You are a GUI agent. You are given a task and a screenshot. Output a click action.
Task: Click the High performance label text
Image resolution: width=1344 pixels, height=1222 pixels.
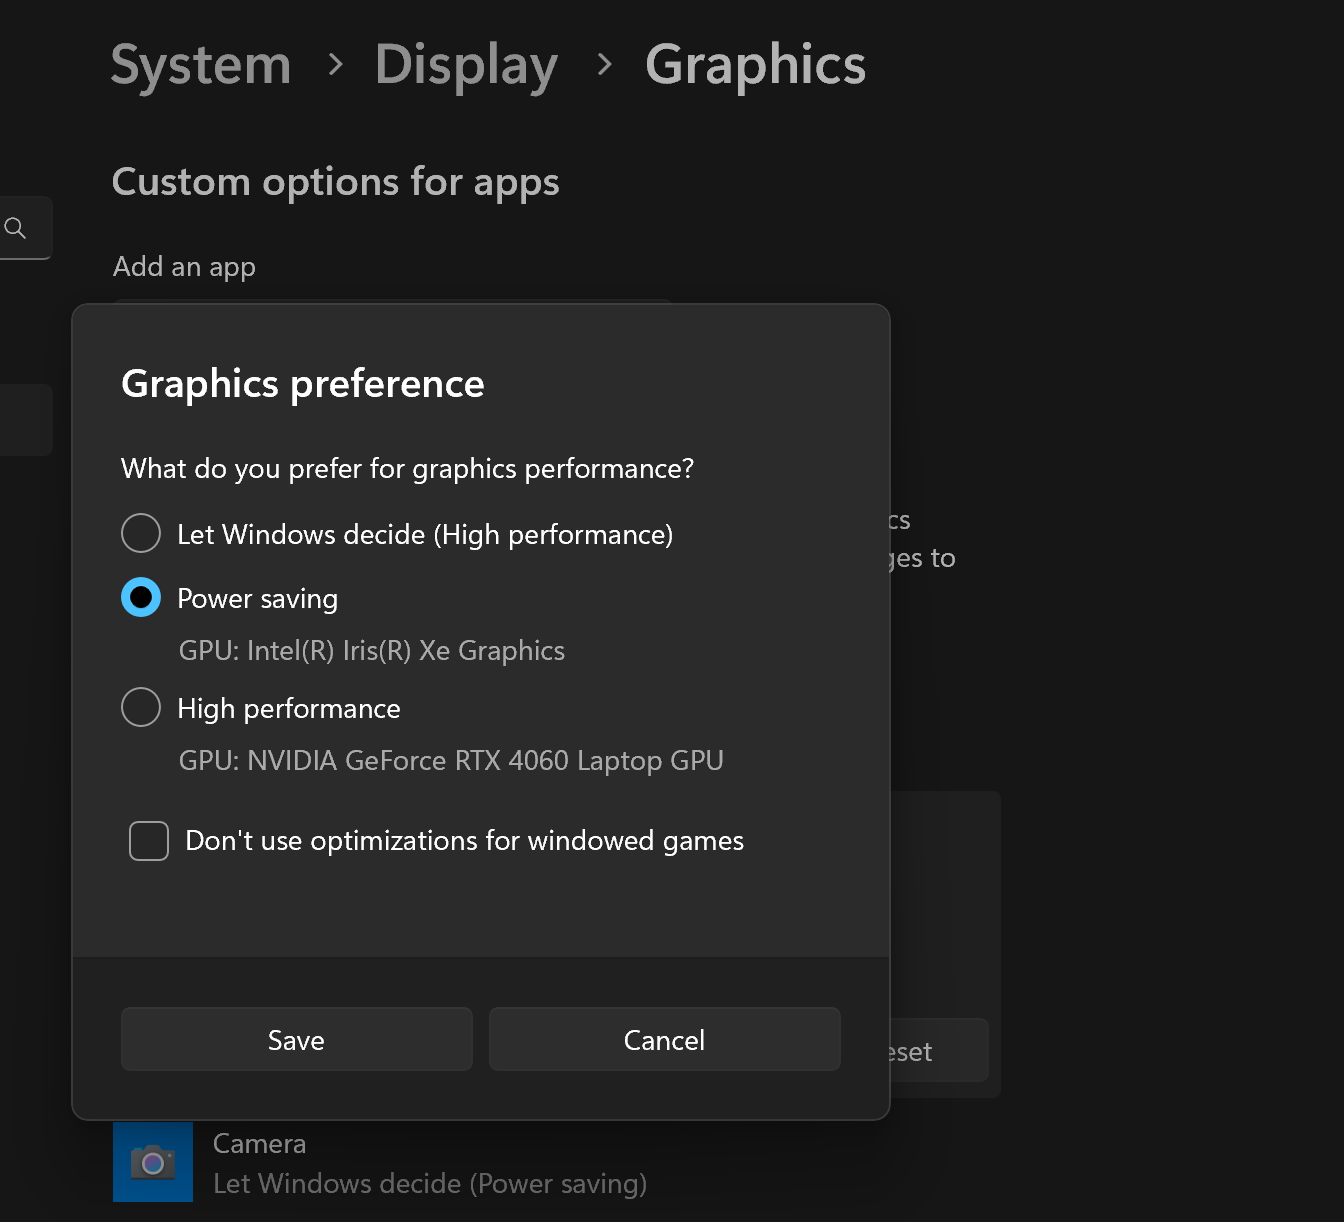(x=288, y=708)
